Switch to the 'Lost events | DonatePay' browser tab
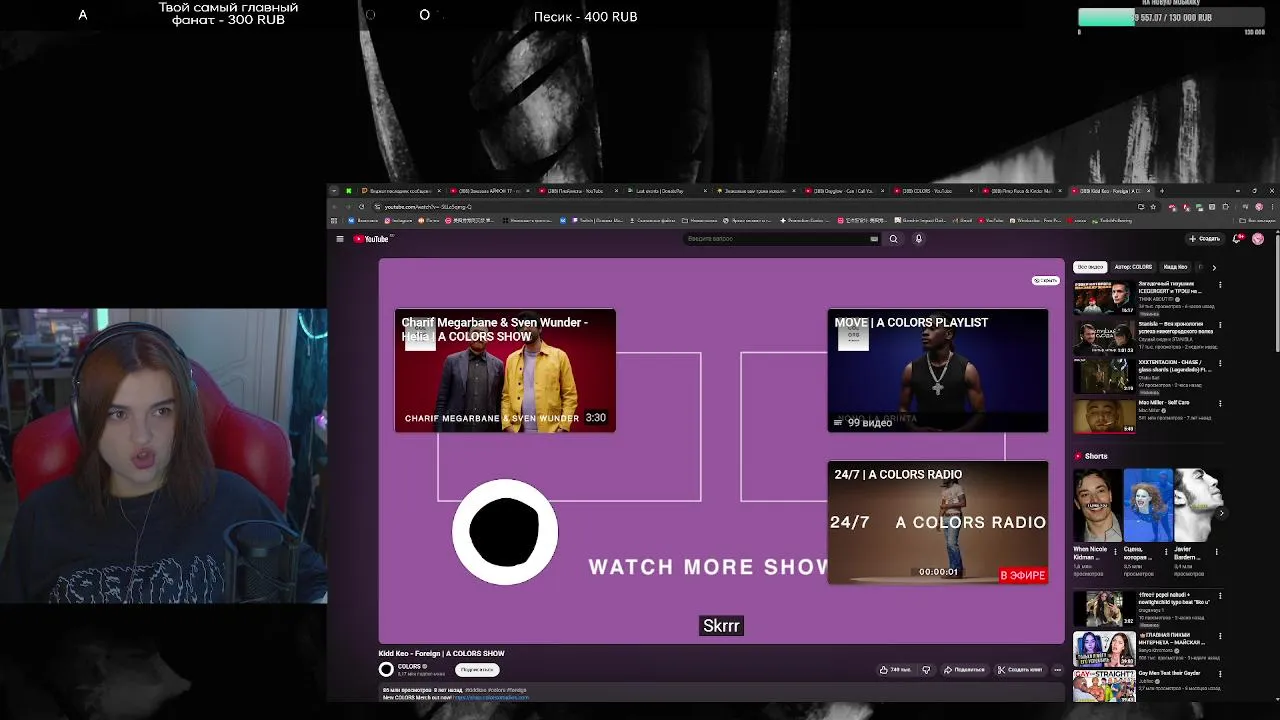Image resolution: width=1280 pixels, height=720 pixels. 664,190
